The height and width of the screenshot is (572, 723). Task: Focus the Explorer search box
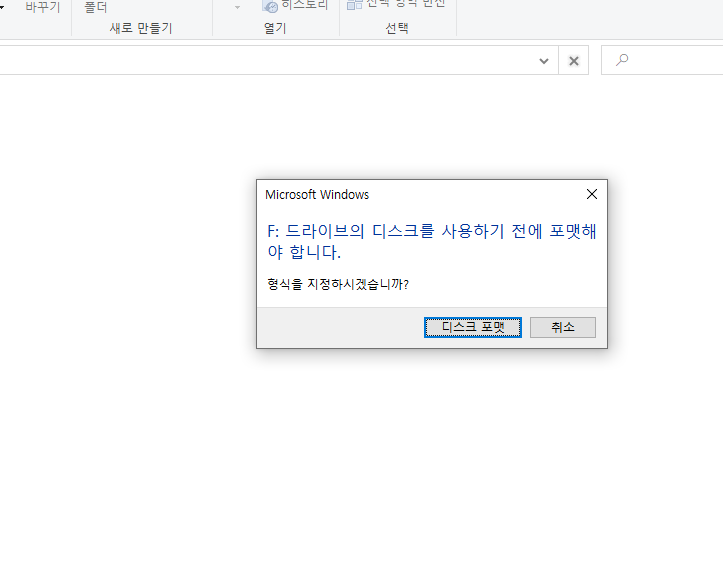click(x=662, y=60)
